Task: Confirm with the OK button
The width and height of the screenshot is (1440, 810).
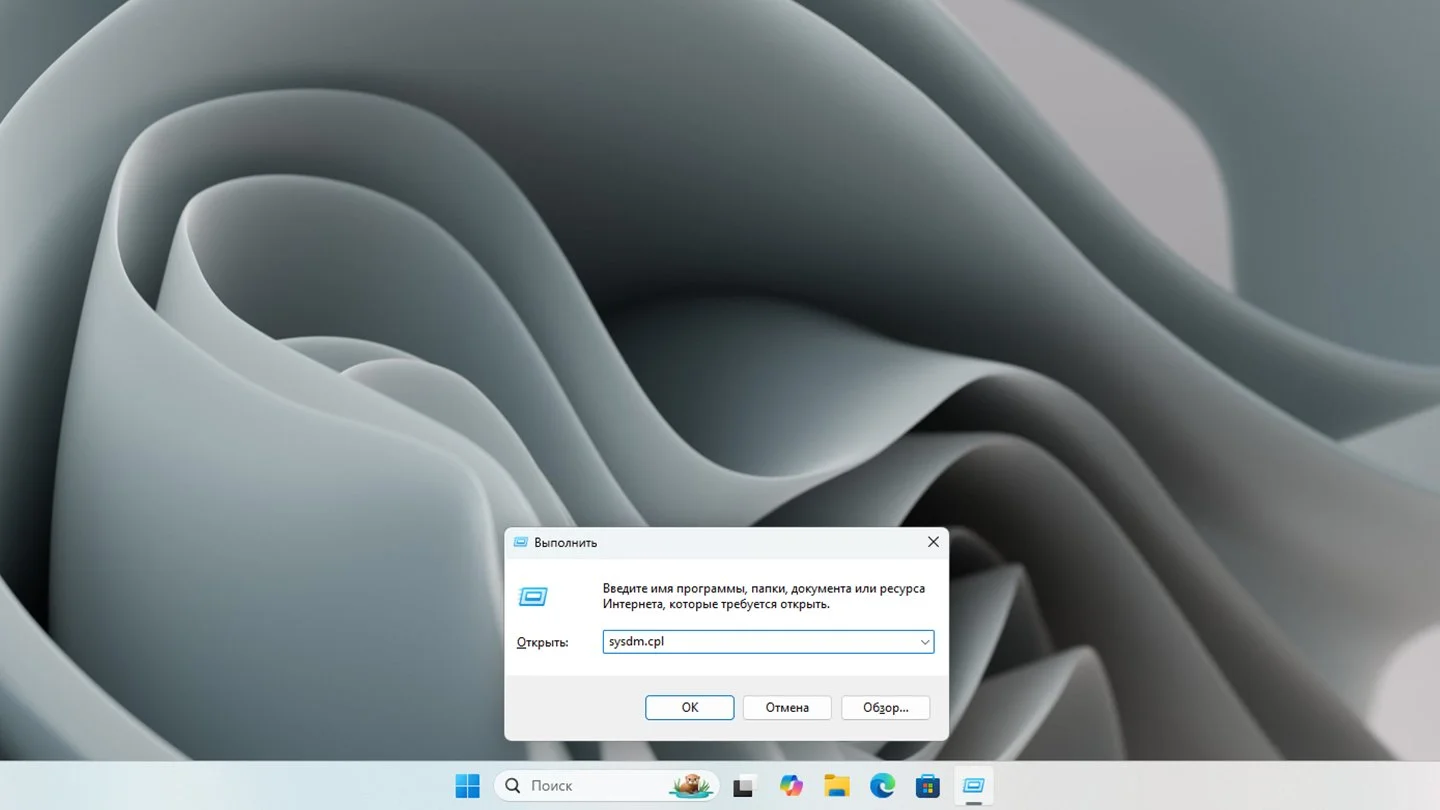Action: (690, 707)
